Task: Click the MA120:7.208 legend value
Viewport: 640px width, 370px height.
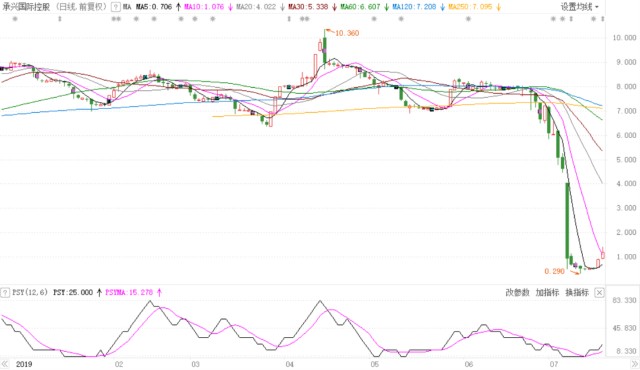Action: (414, 7)
